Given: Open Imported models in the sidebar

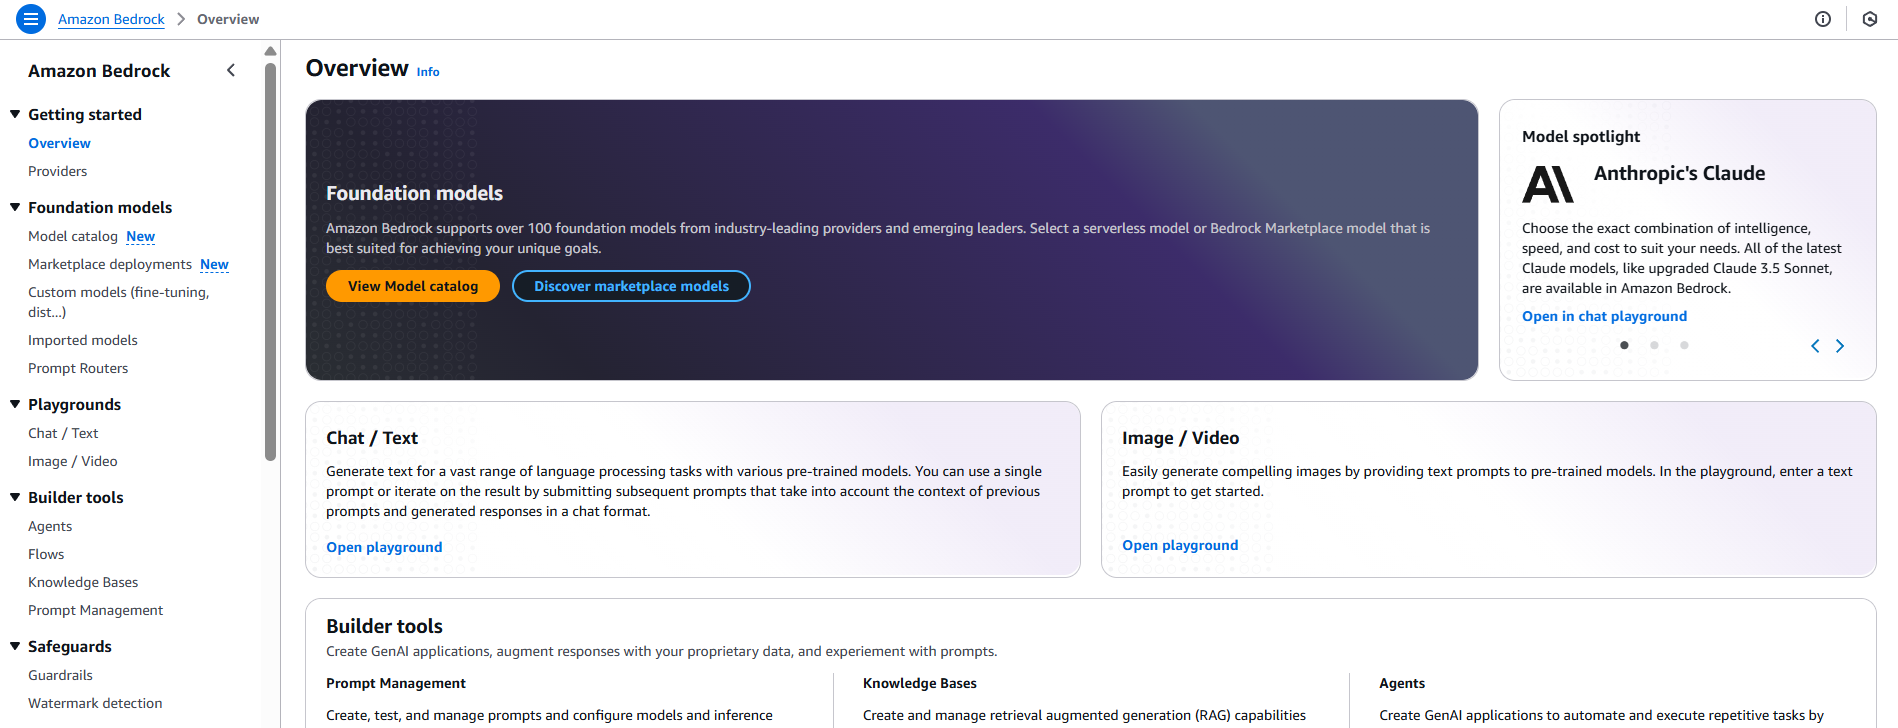Looking at the screenshot, I should (83, 340).
